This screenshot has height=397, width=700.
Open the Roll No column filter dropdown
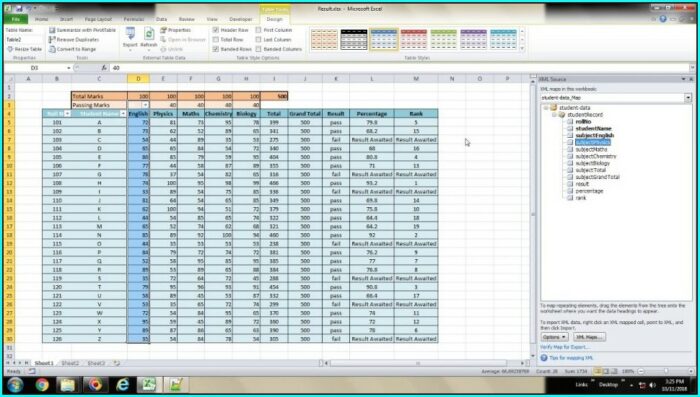pos(67,114)
